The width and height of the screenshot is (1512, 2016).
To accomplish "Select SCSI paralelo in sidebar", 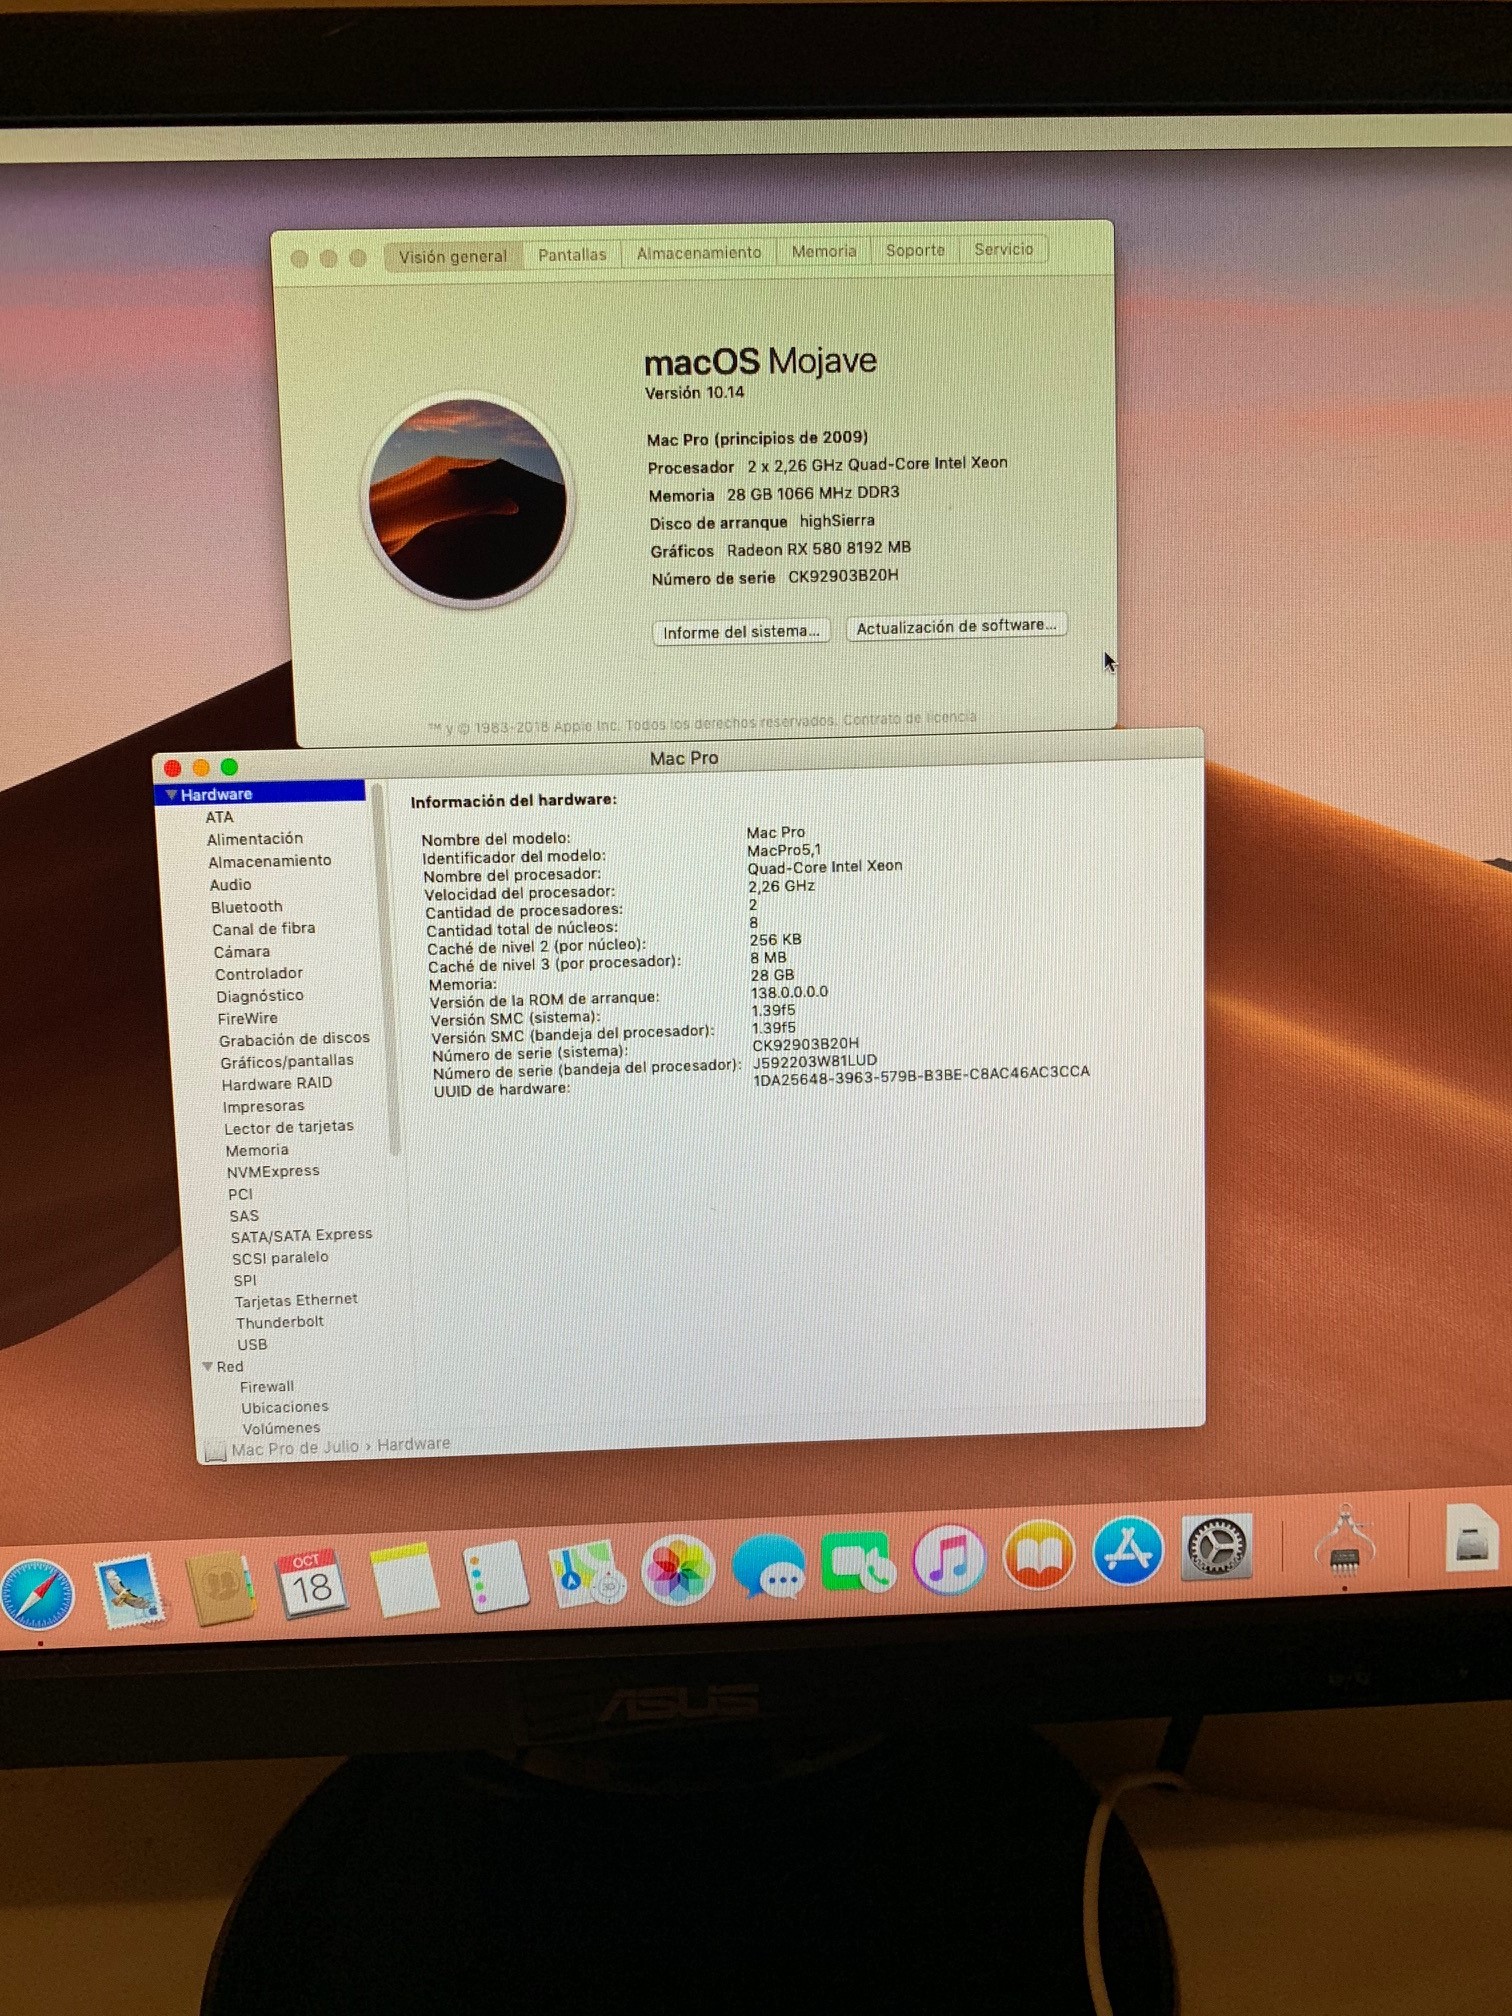I will [280, 1258].
